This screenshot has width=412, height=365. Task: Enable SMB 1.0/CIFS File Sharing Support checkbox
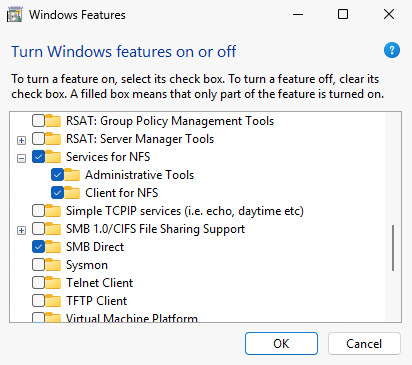pyautogui.click(x=38, y=229)
